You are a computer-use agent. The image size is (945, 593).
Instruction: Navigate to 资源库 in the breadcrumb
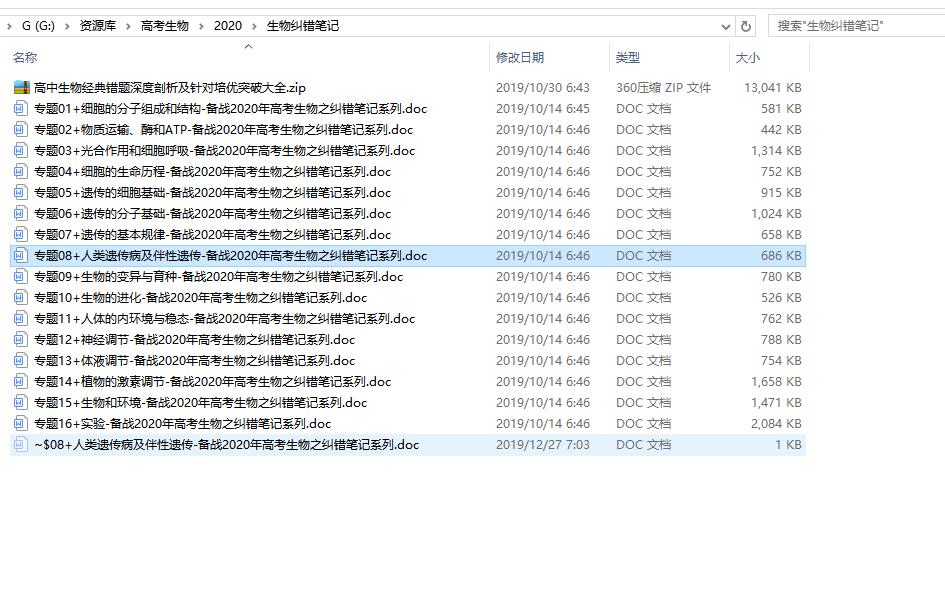98,26
